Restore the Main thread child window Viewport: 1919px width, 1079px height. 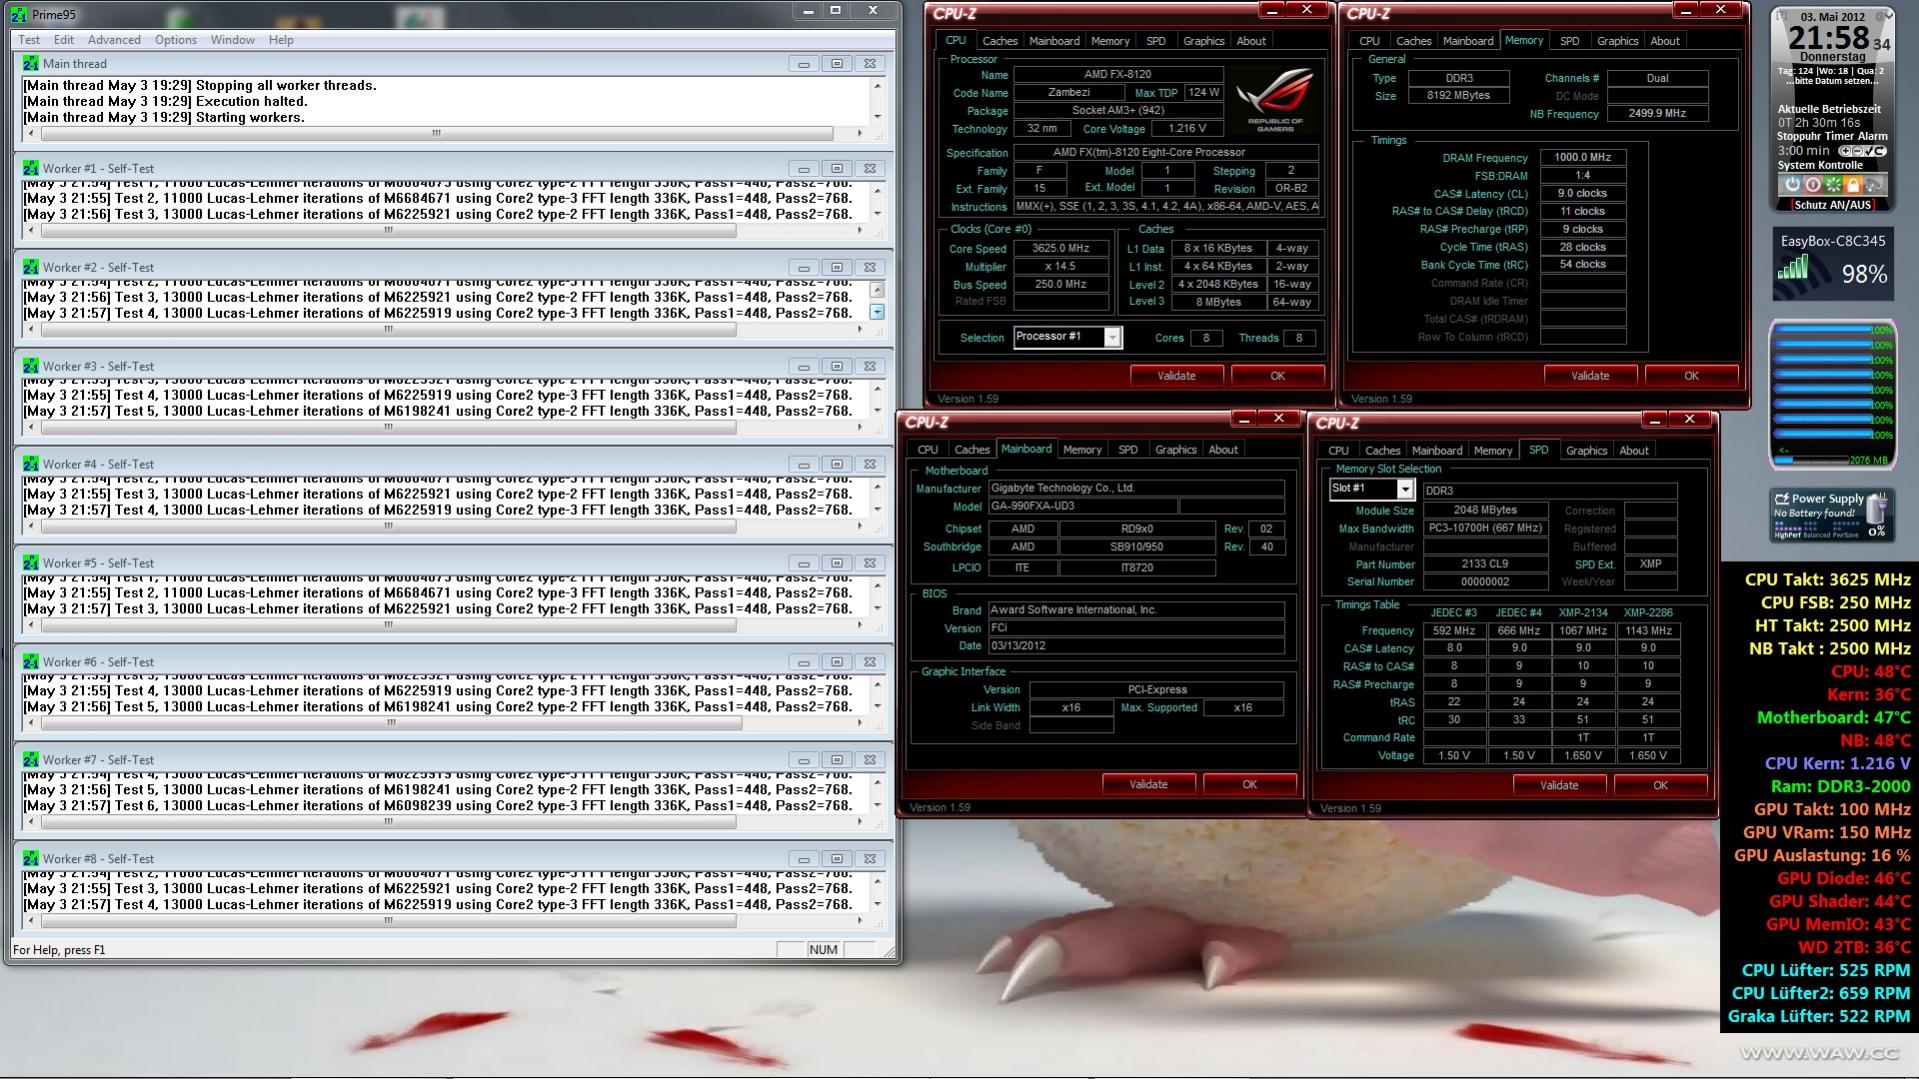tap(836, 63)
